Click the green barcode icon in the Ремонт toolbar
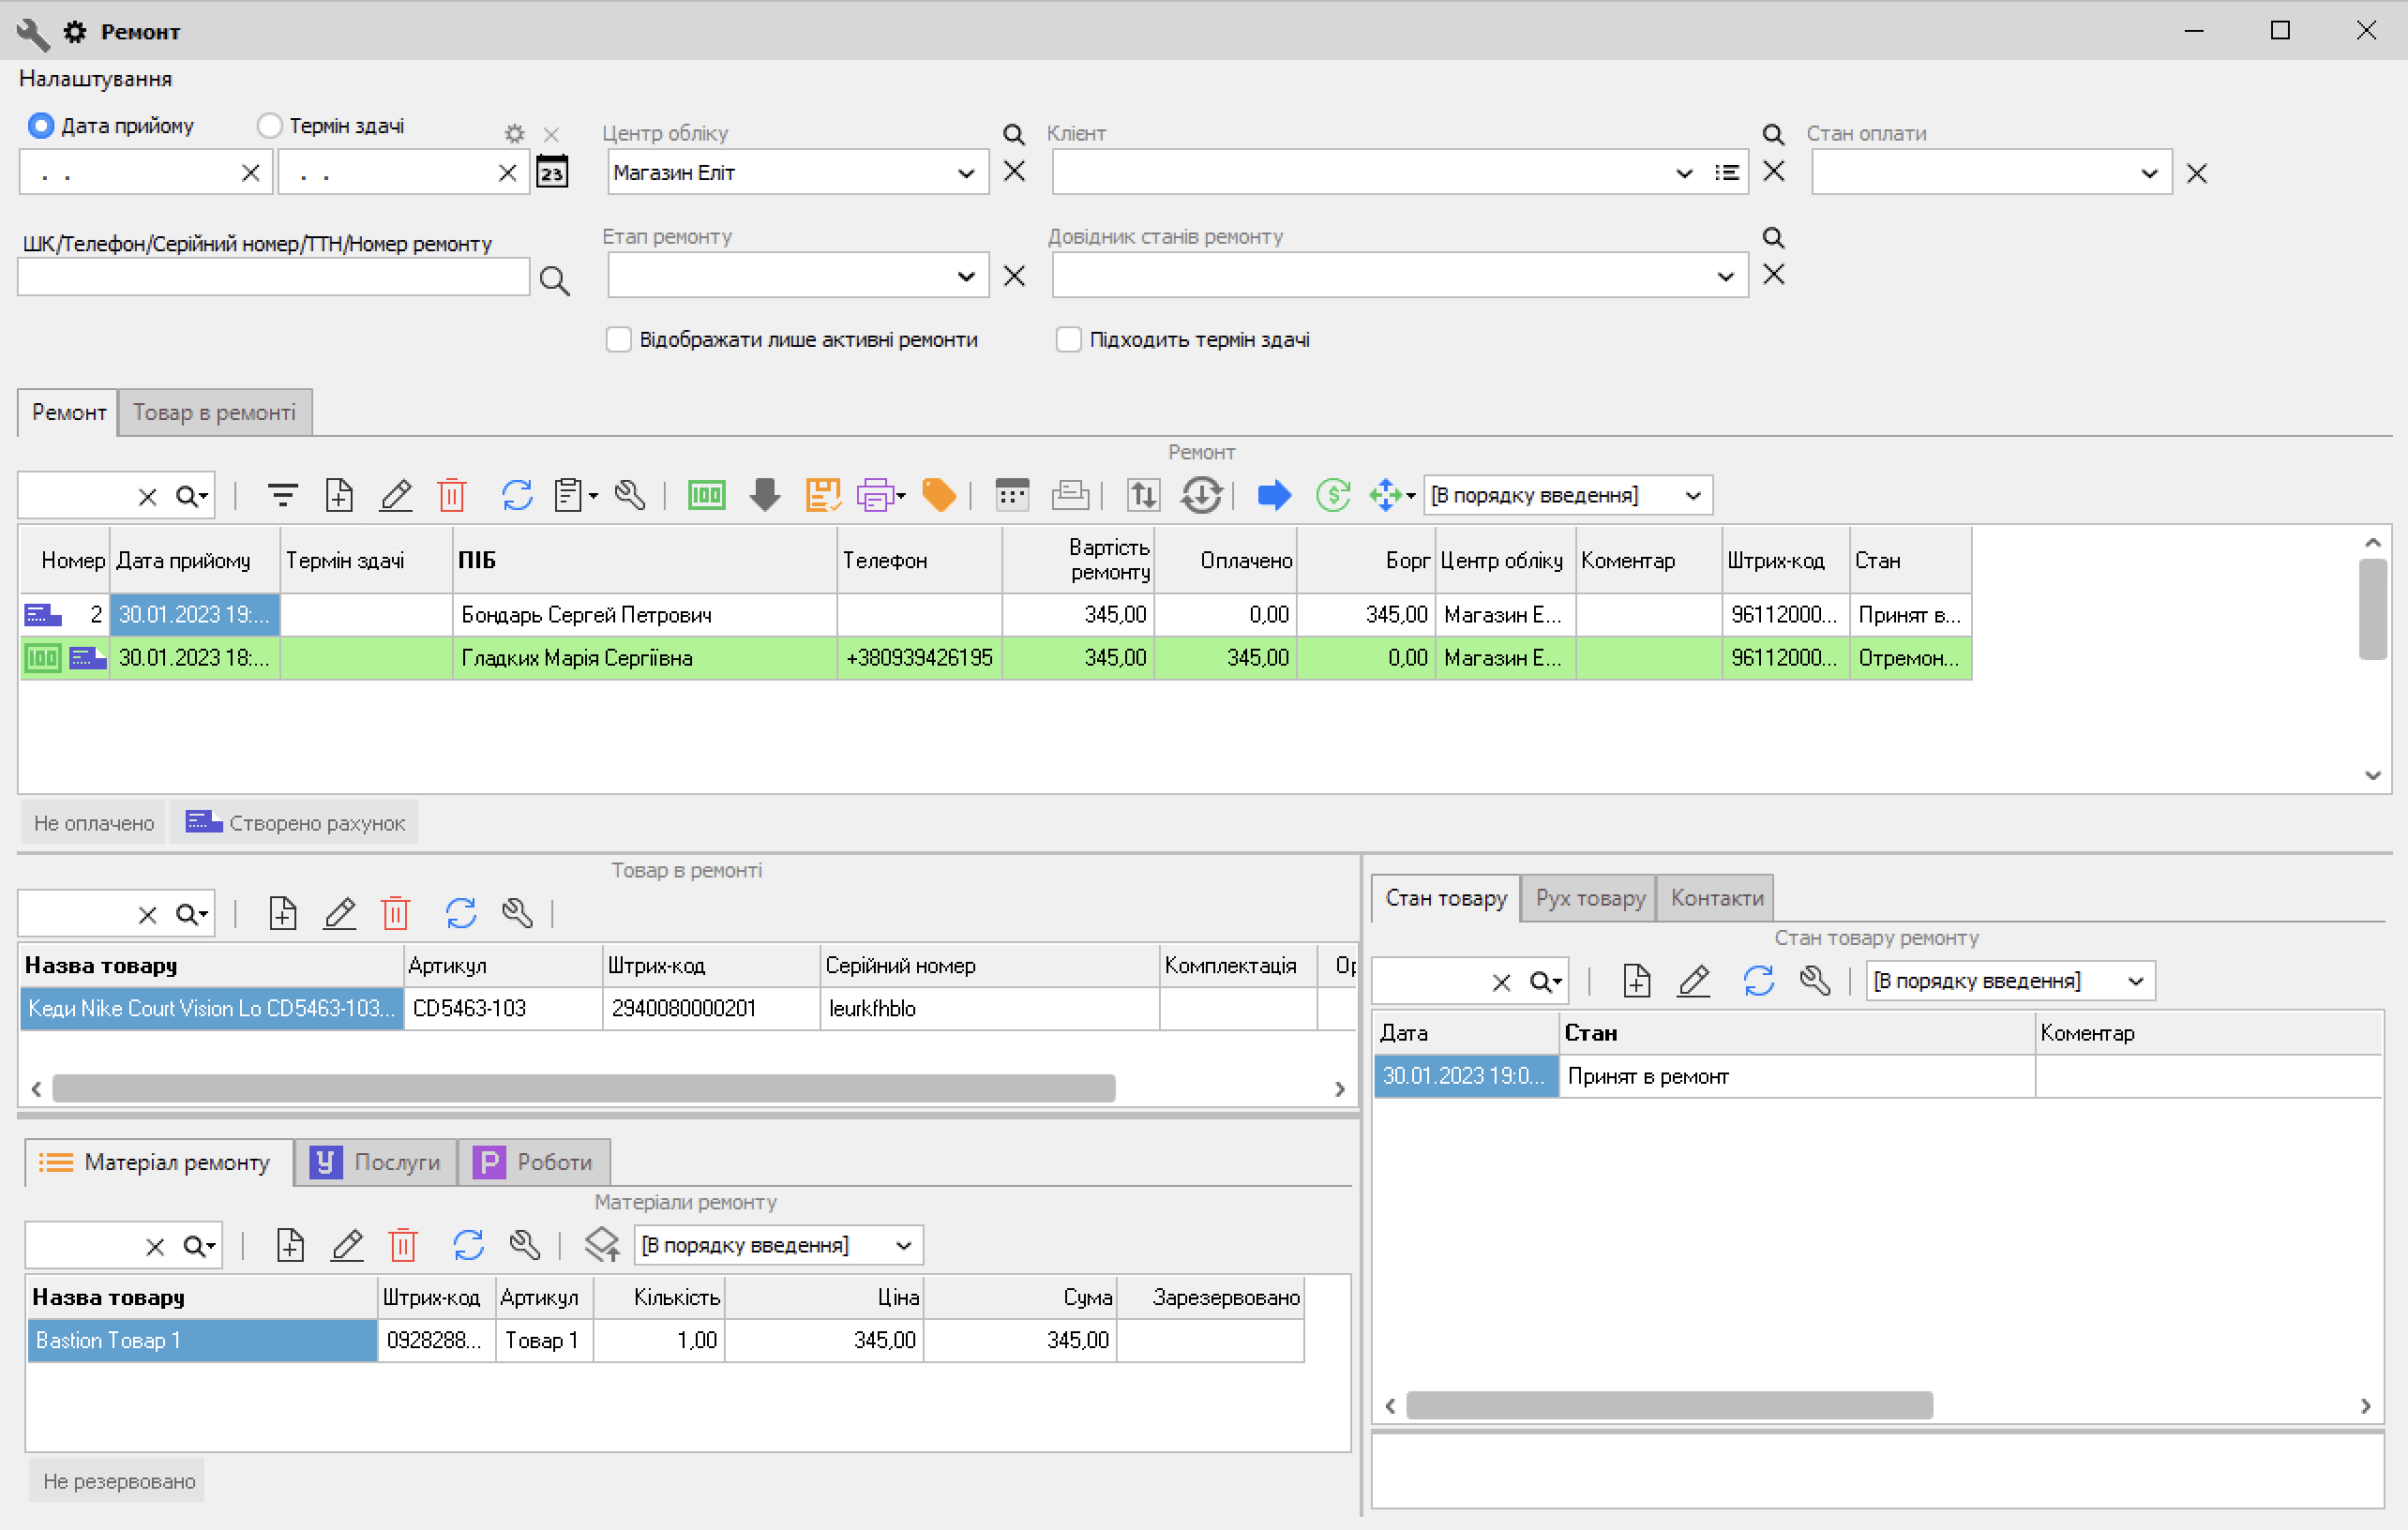This screenshot has height=1530, width=2408. coord(706,495)
